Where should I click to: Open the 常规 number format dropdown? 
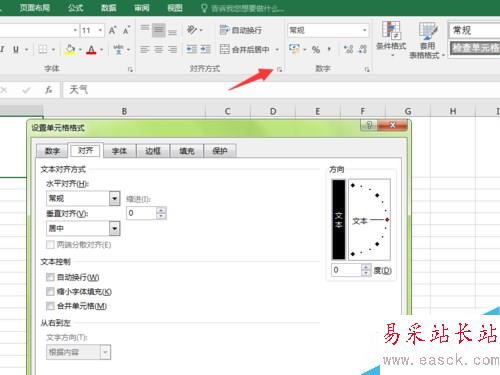click(x=365, y=30)
